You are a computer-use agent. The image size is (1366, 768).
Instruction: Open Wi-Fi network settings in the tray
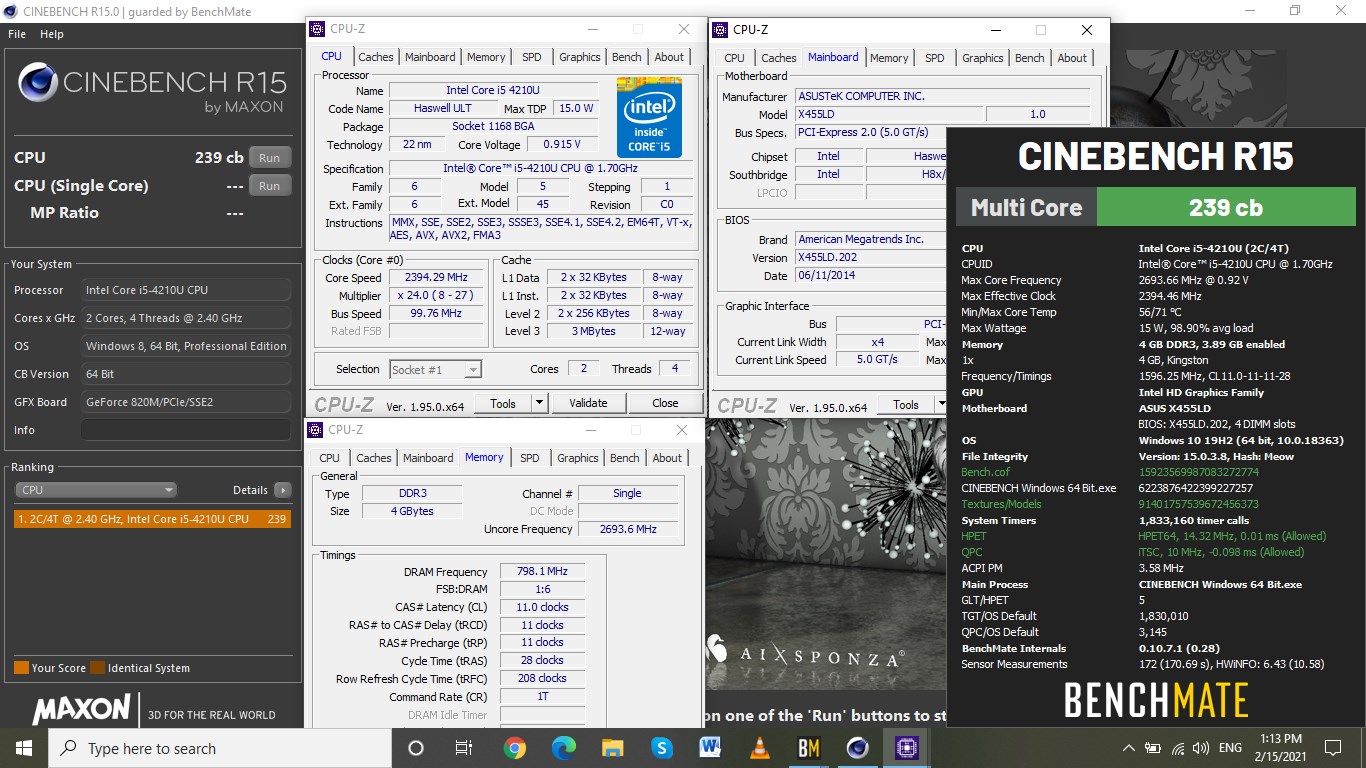pyautogui.click(x=1177, y=748)
